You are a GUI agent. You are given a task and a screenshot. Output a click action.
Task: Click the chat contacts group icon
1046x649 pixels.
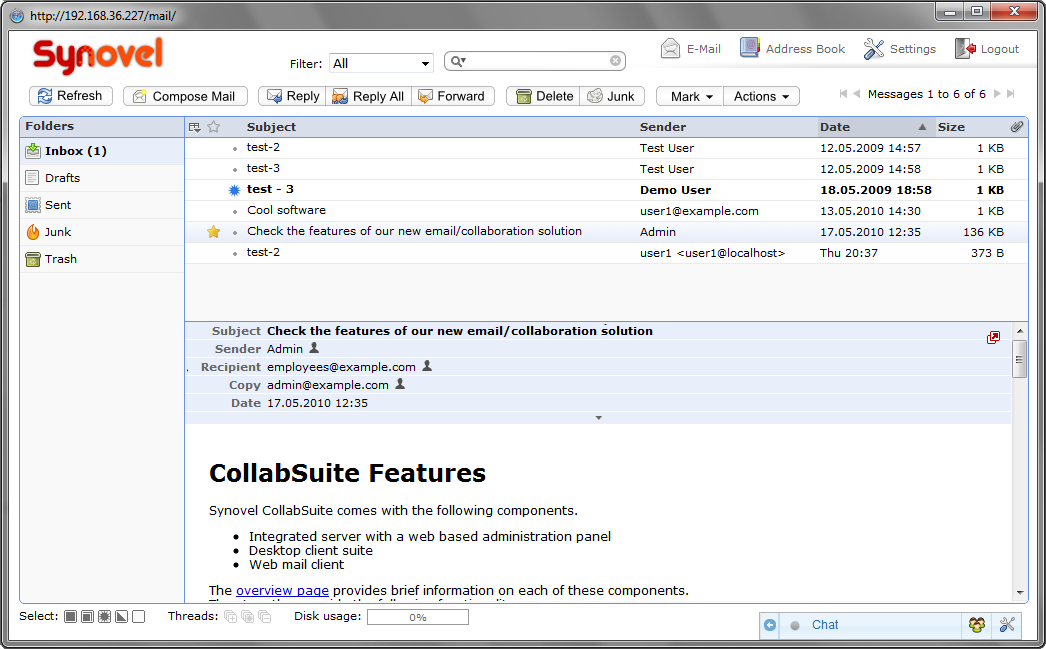[x=976, y=625]
